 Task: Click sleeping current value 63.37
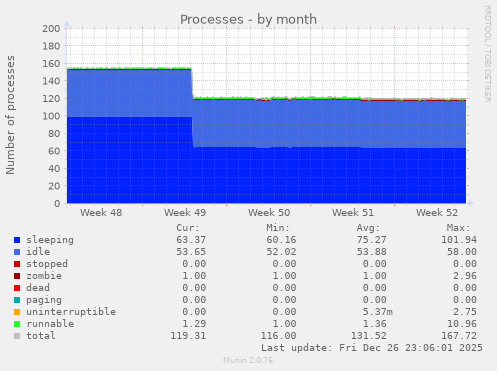coord(191,240)
